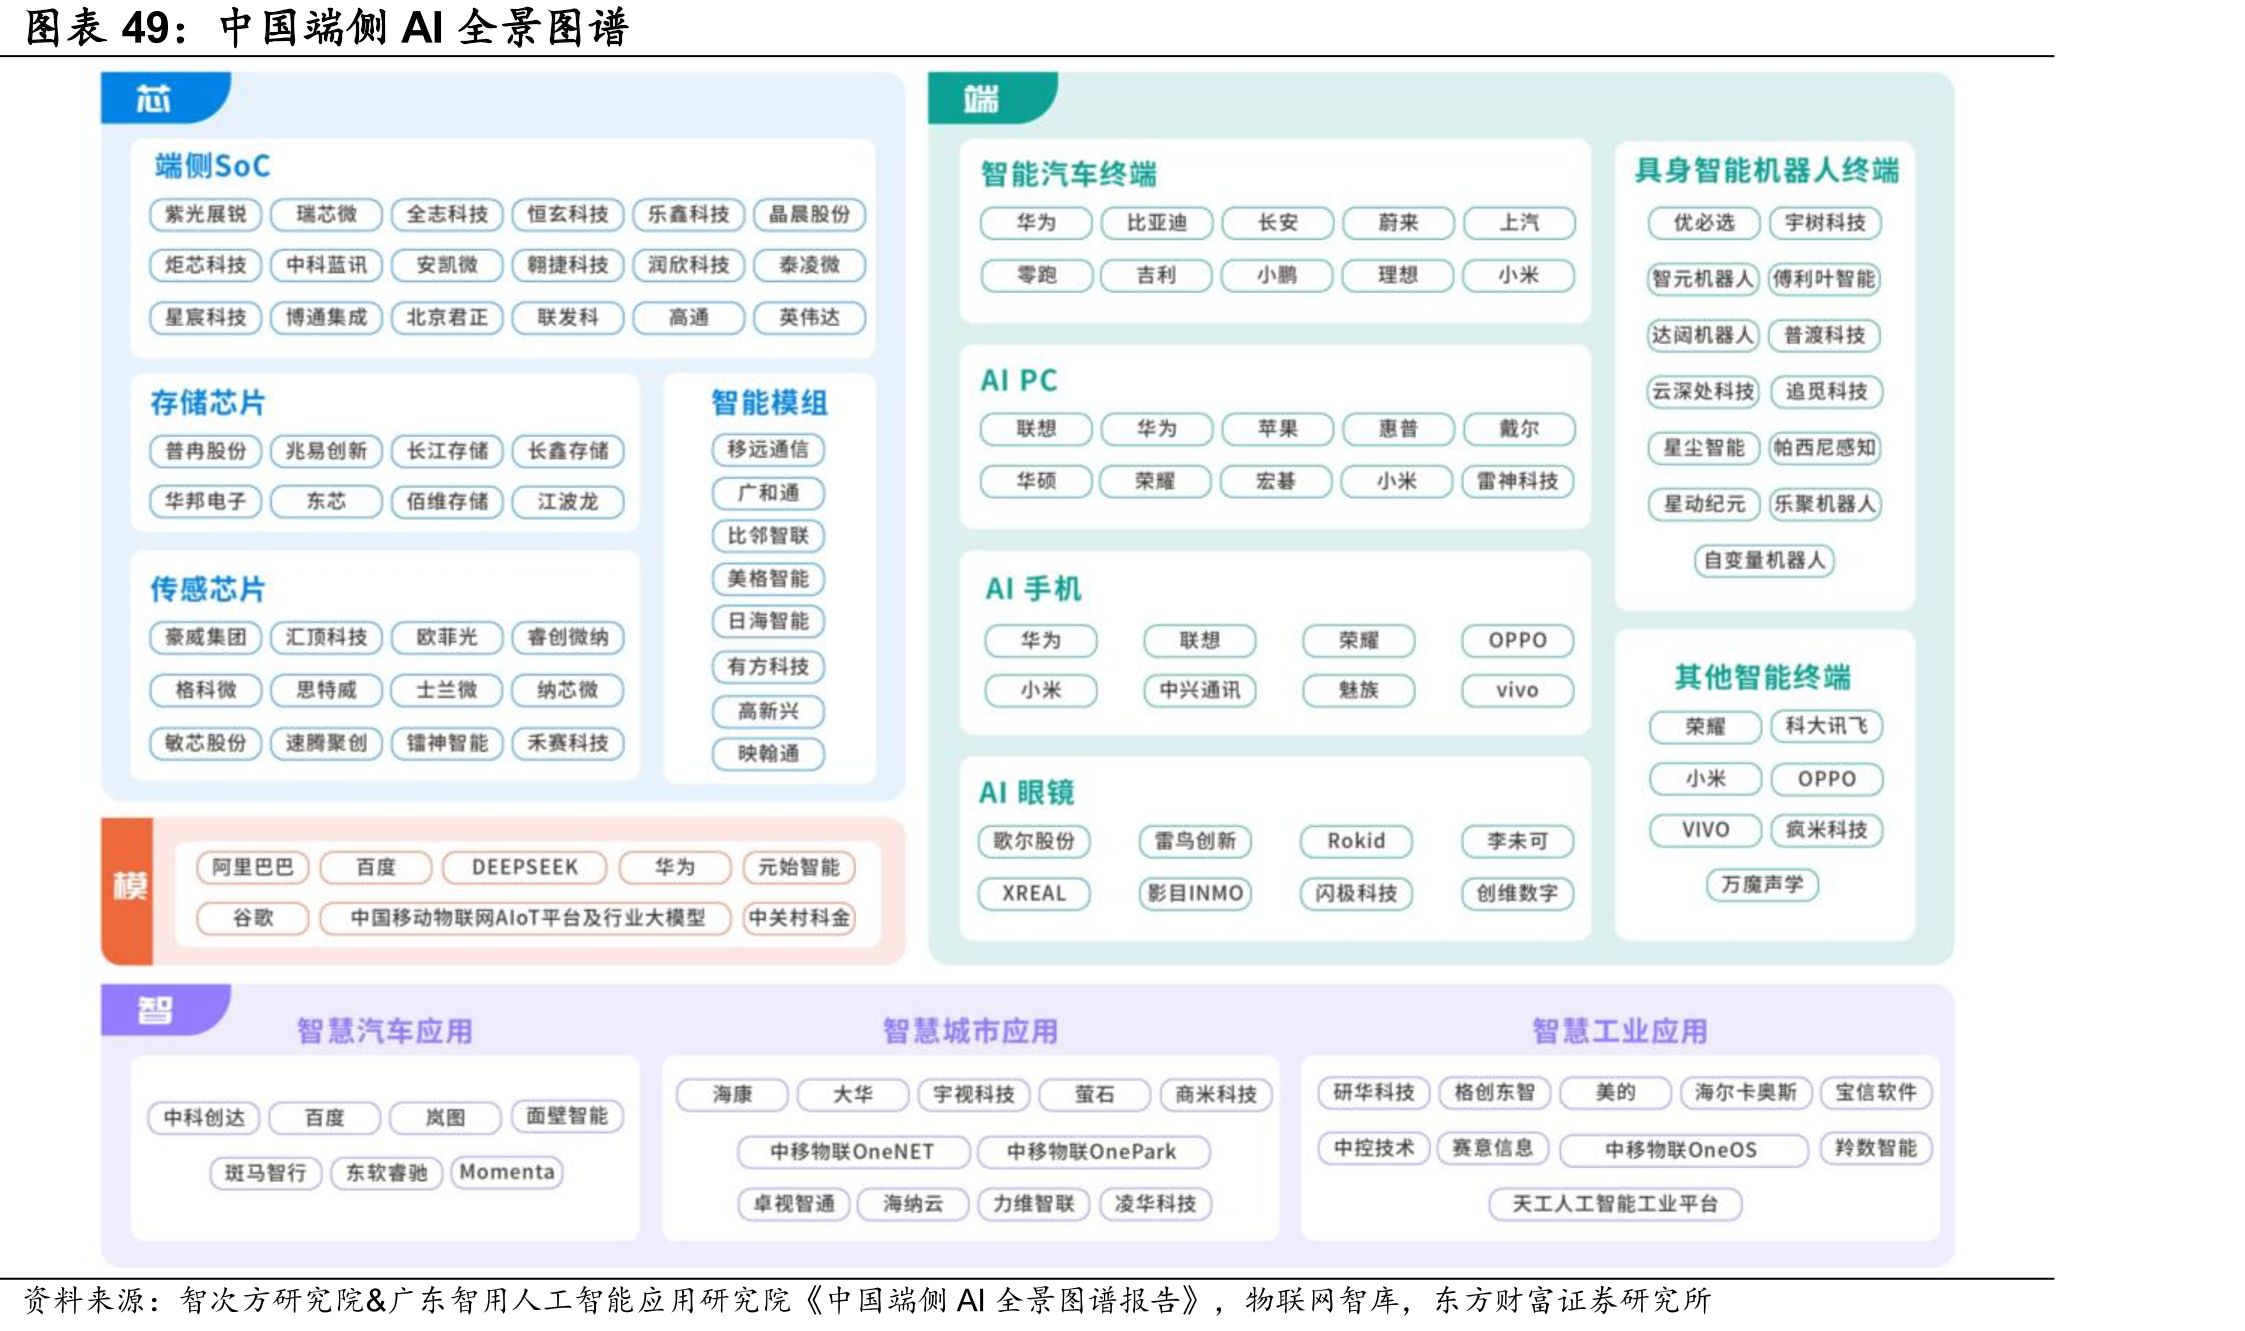The width and height of the screenshot is (2245, 1331).
Task: Click the 中移物联OneOS entry
Action: coord(1683,1150)
